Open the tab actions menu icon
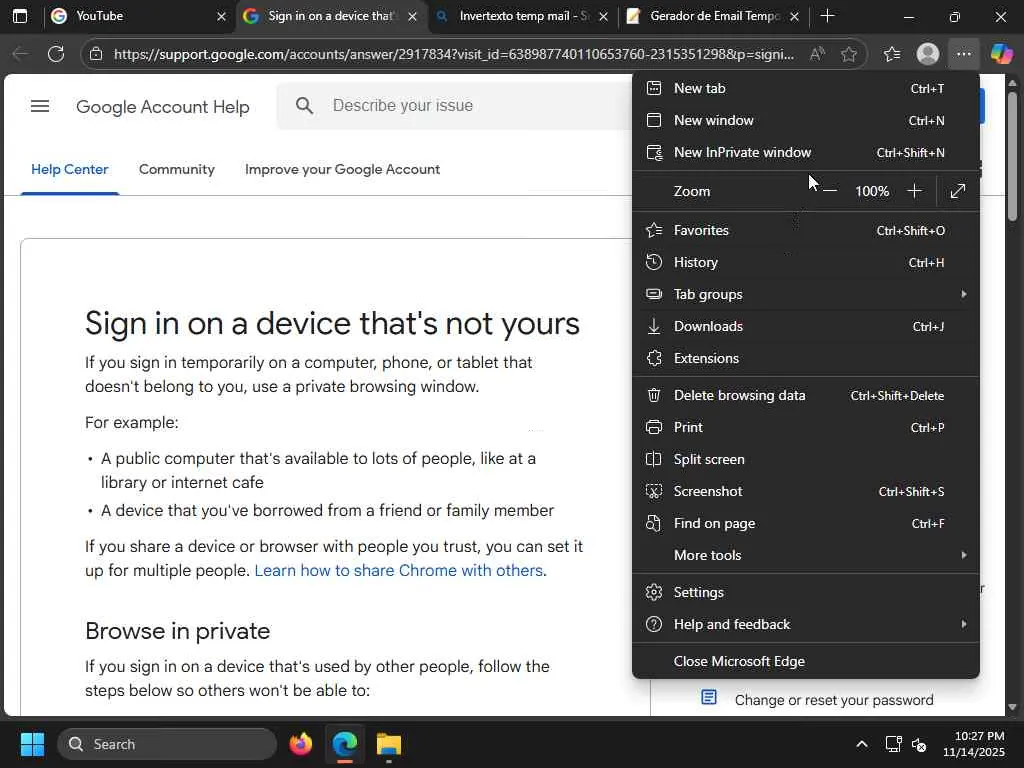Viewport: 1024px width, 768px height. point(19,16)
